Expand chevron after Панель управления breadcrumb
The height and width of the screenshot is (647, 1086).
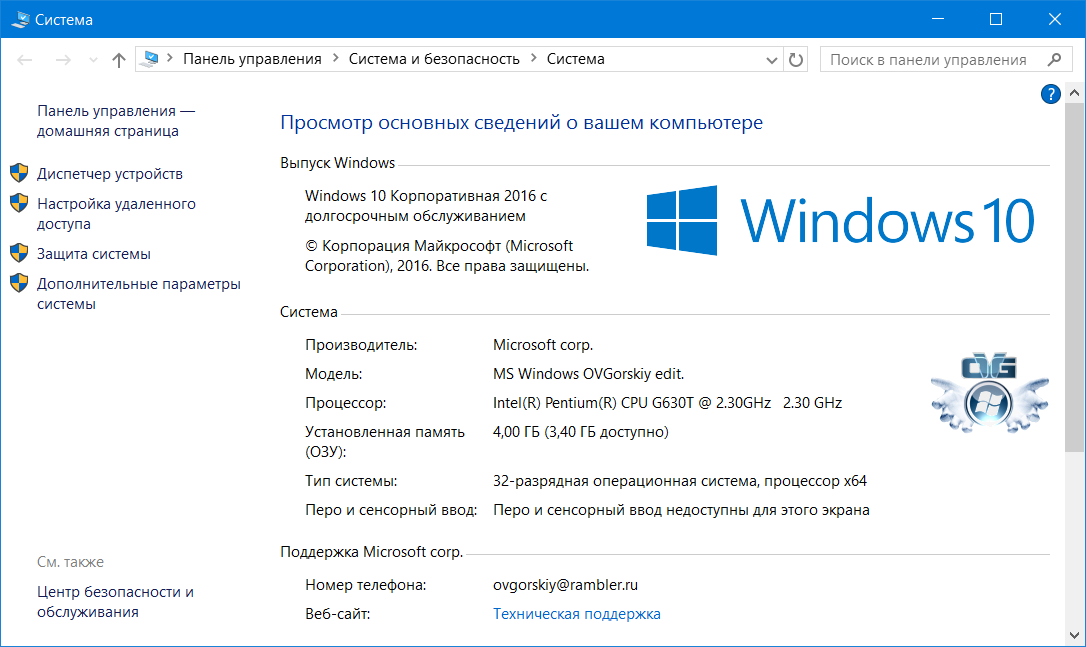click(335, 59)
